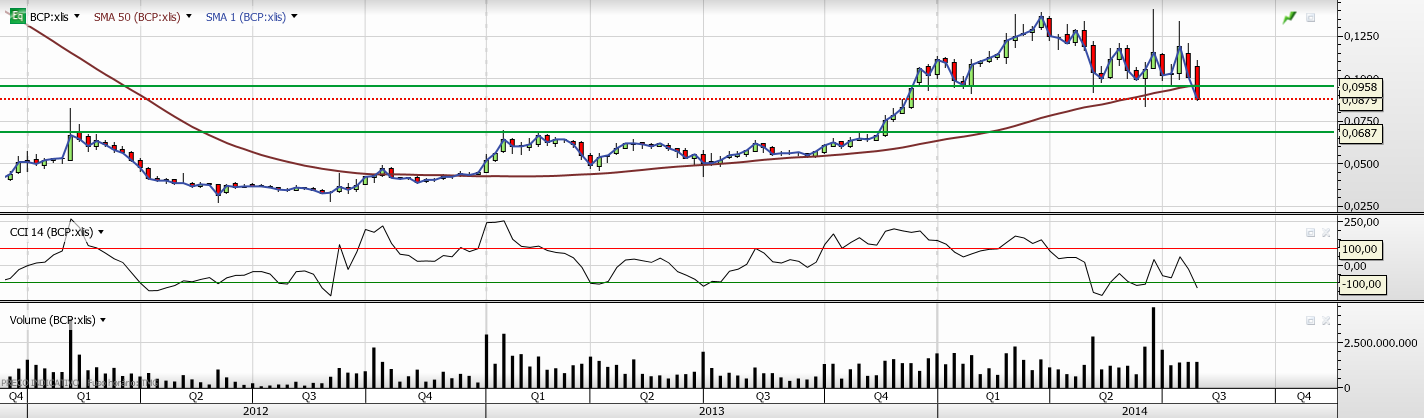Image resolution: width=1424 pixels, height=418 pixels.
Task: Maximize the CCI 14 indicator pane
Action: pos(1311,232)
